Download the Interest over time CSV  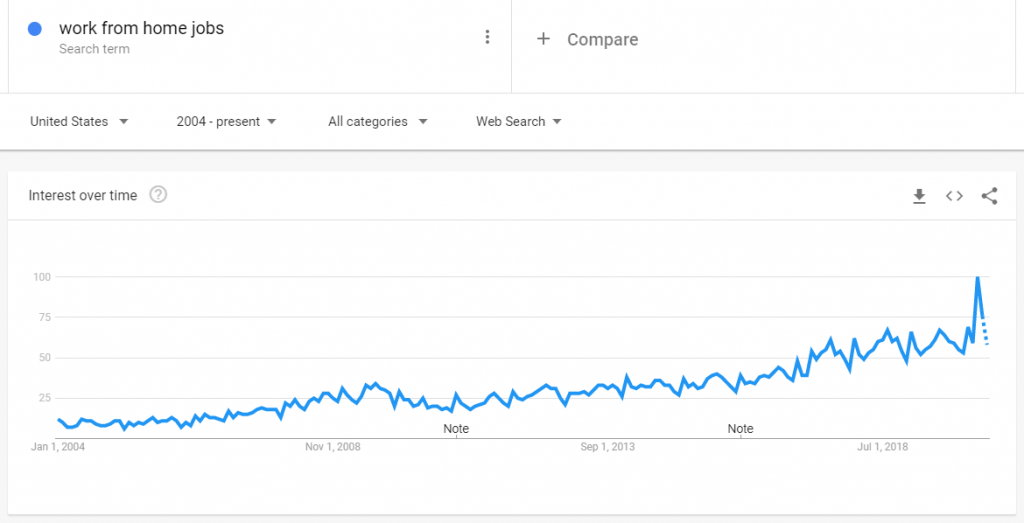[x=919, y=196]
